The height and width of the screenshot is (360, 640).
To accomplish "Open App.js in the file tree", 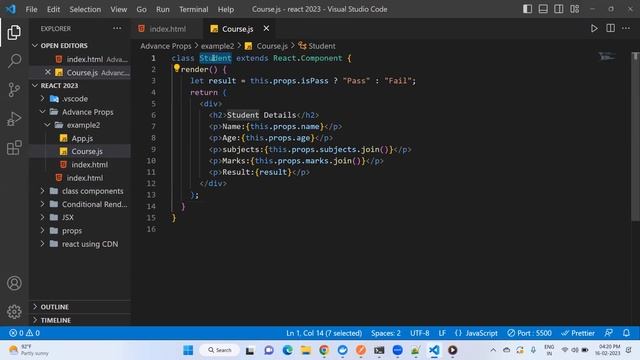I will pyautogui.click(x=80, y=138).
